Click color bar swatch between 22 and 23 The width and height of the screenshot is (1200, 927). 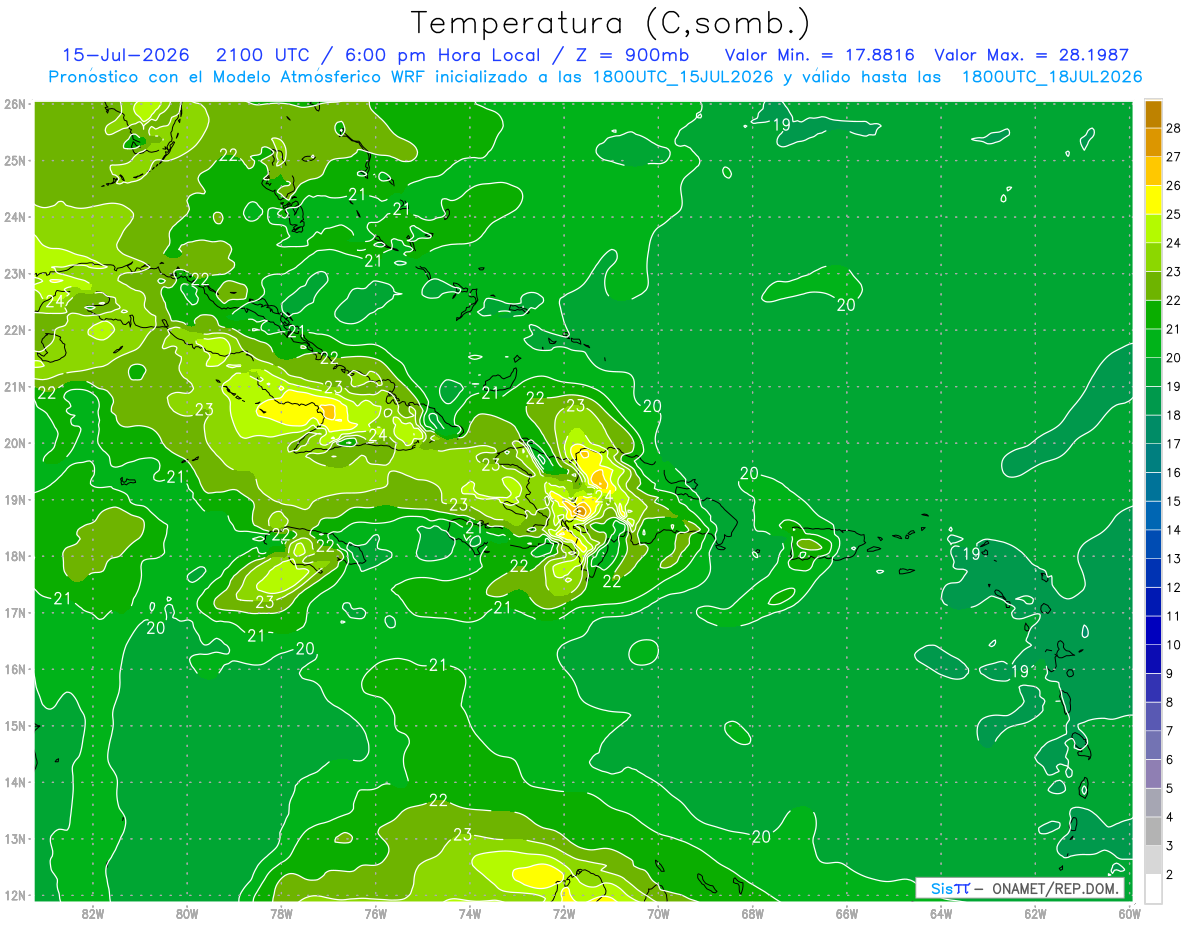(1153, 286)
